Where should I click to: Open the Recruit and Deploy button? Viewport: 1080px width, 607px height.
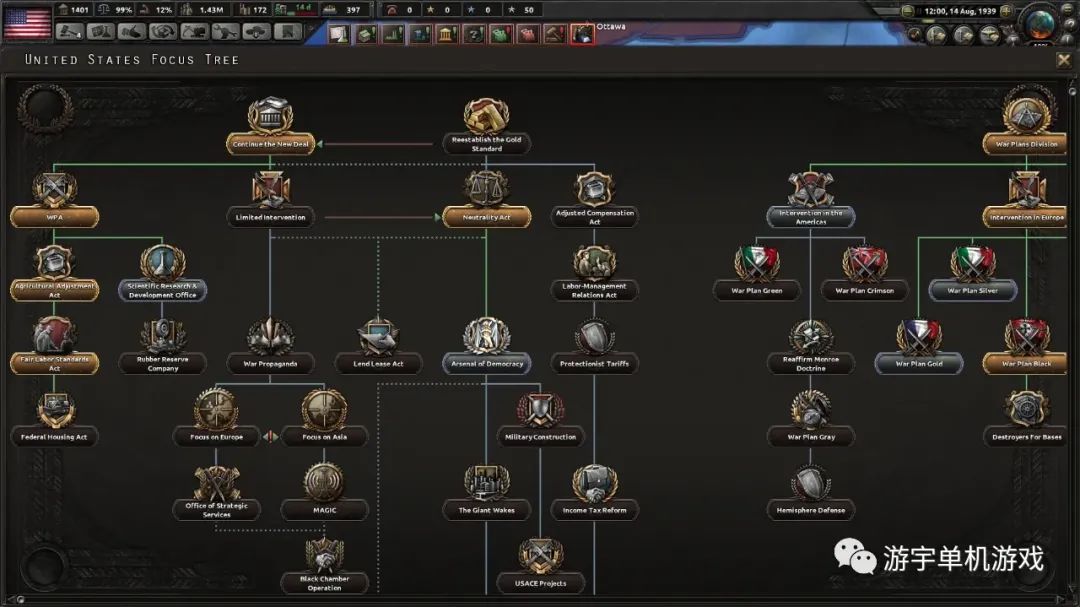256,32
